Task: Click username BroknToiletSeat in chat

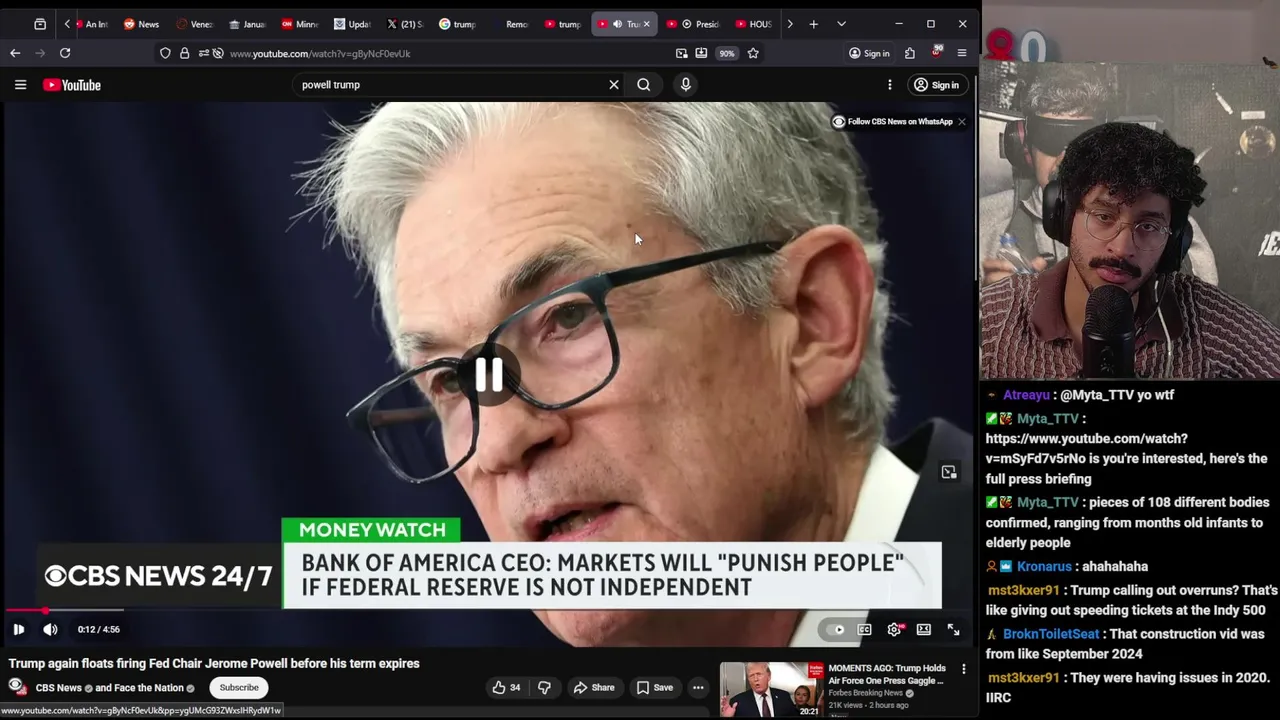Action: coord(1051,634)
